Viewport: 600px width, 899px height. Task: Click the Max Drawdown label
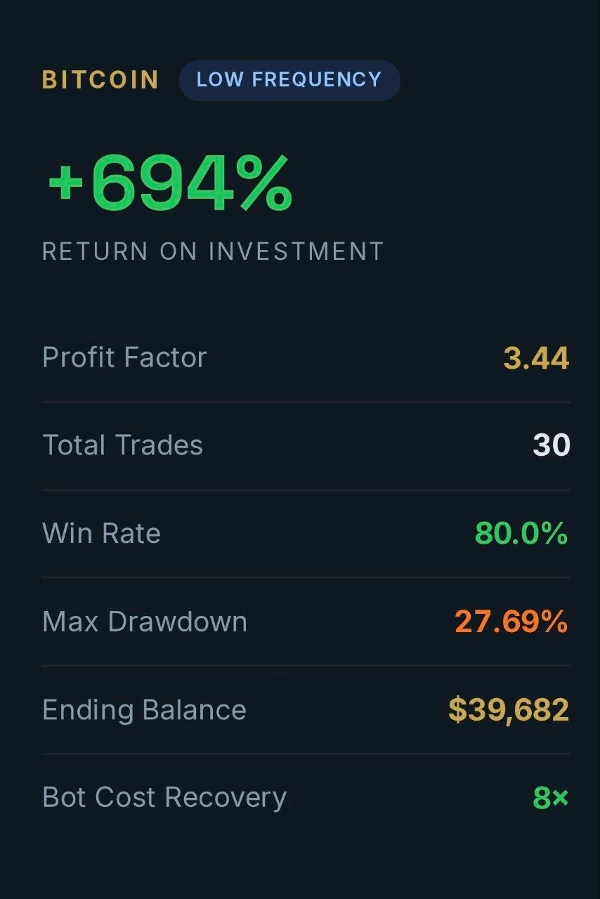point(144,621)
